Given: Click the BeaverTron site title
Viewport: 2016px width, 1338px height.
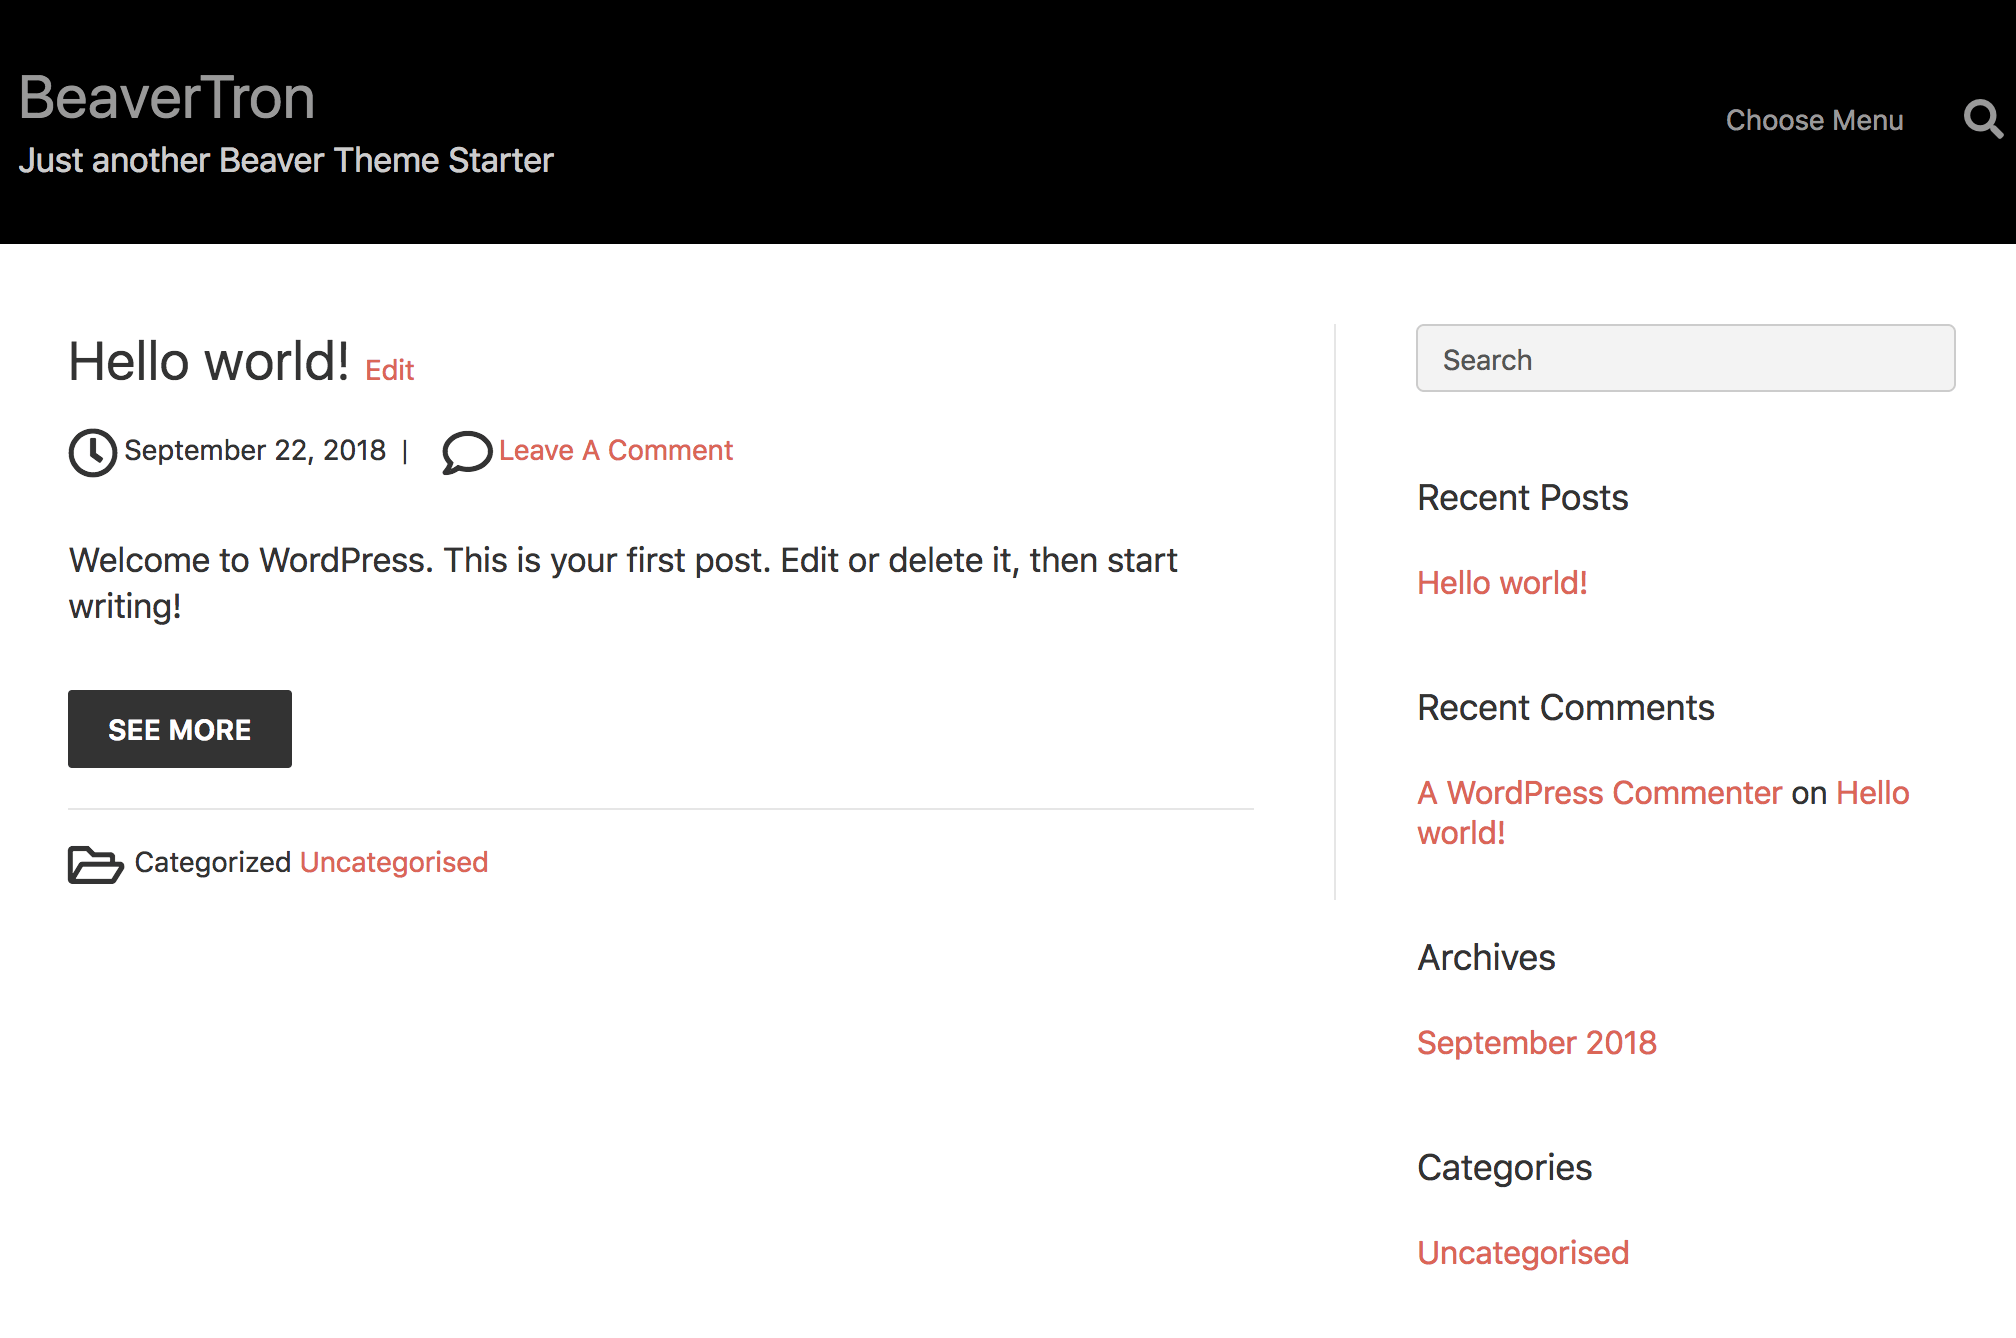Looking at the screenshot, I should pos(167,98).
